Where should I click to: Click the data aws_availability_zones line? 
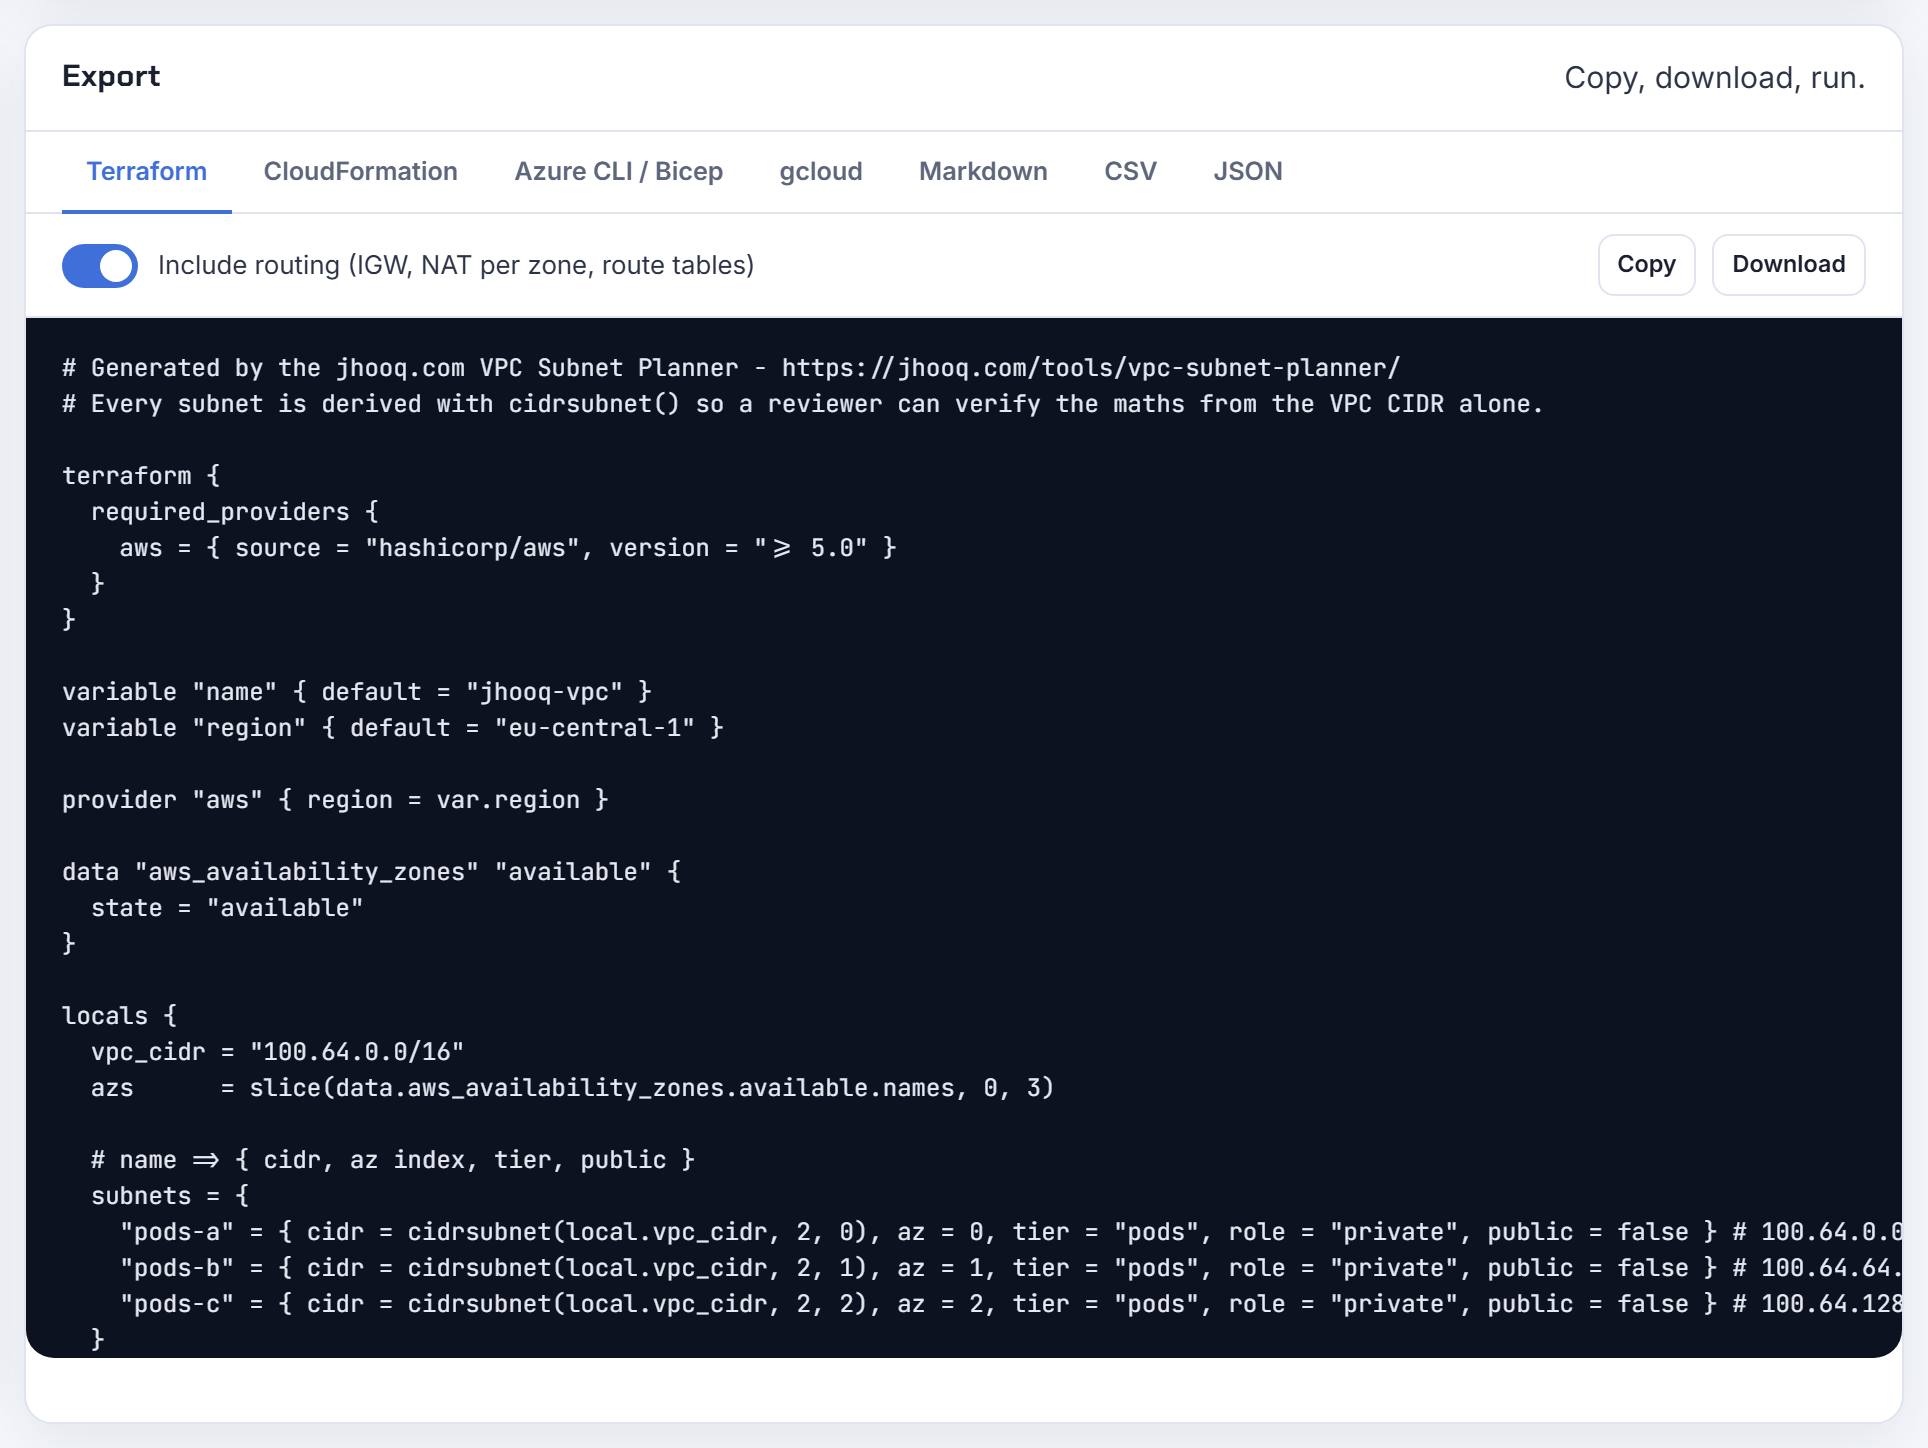pyautogui.click(x=372, y=872)
